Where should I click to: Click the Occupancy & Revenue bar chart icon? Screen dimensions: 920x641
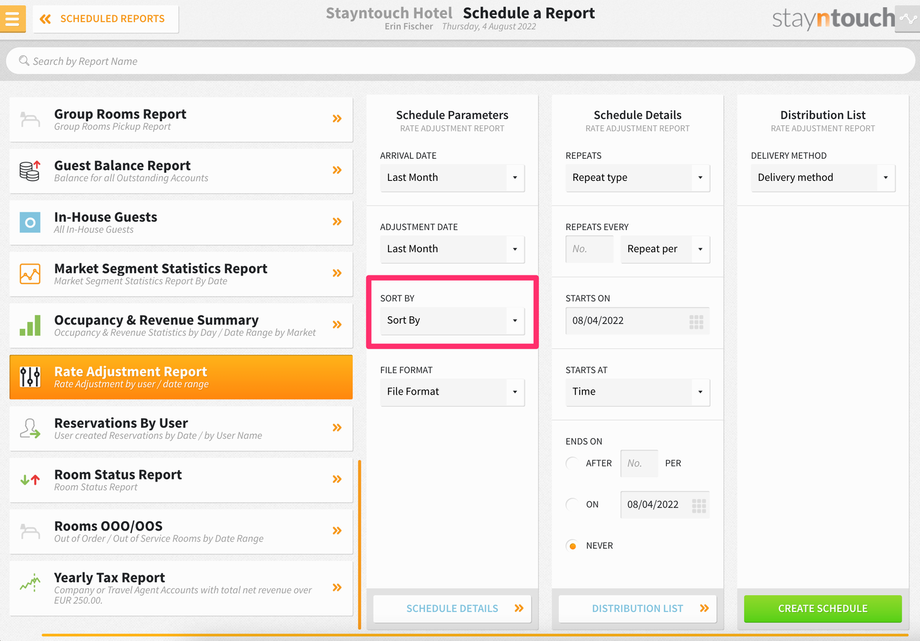(30, 325)
